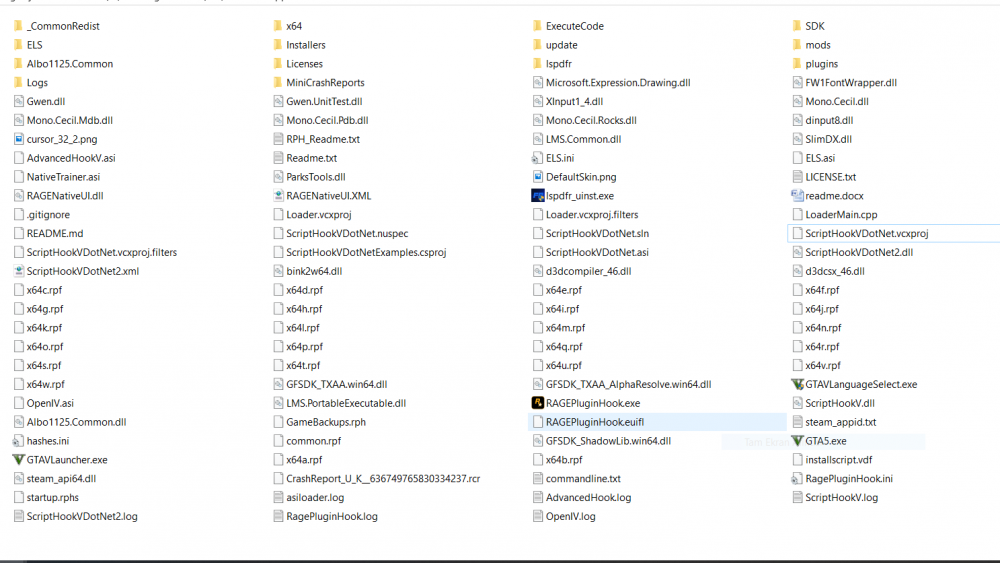
Task: Click the ELS folder icon
Action: 18,45
